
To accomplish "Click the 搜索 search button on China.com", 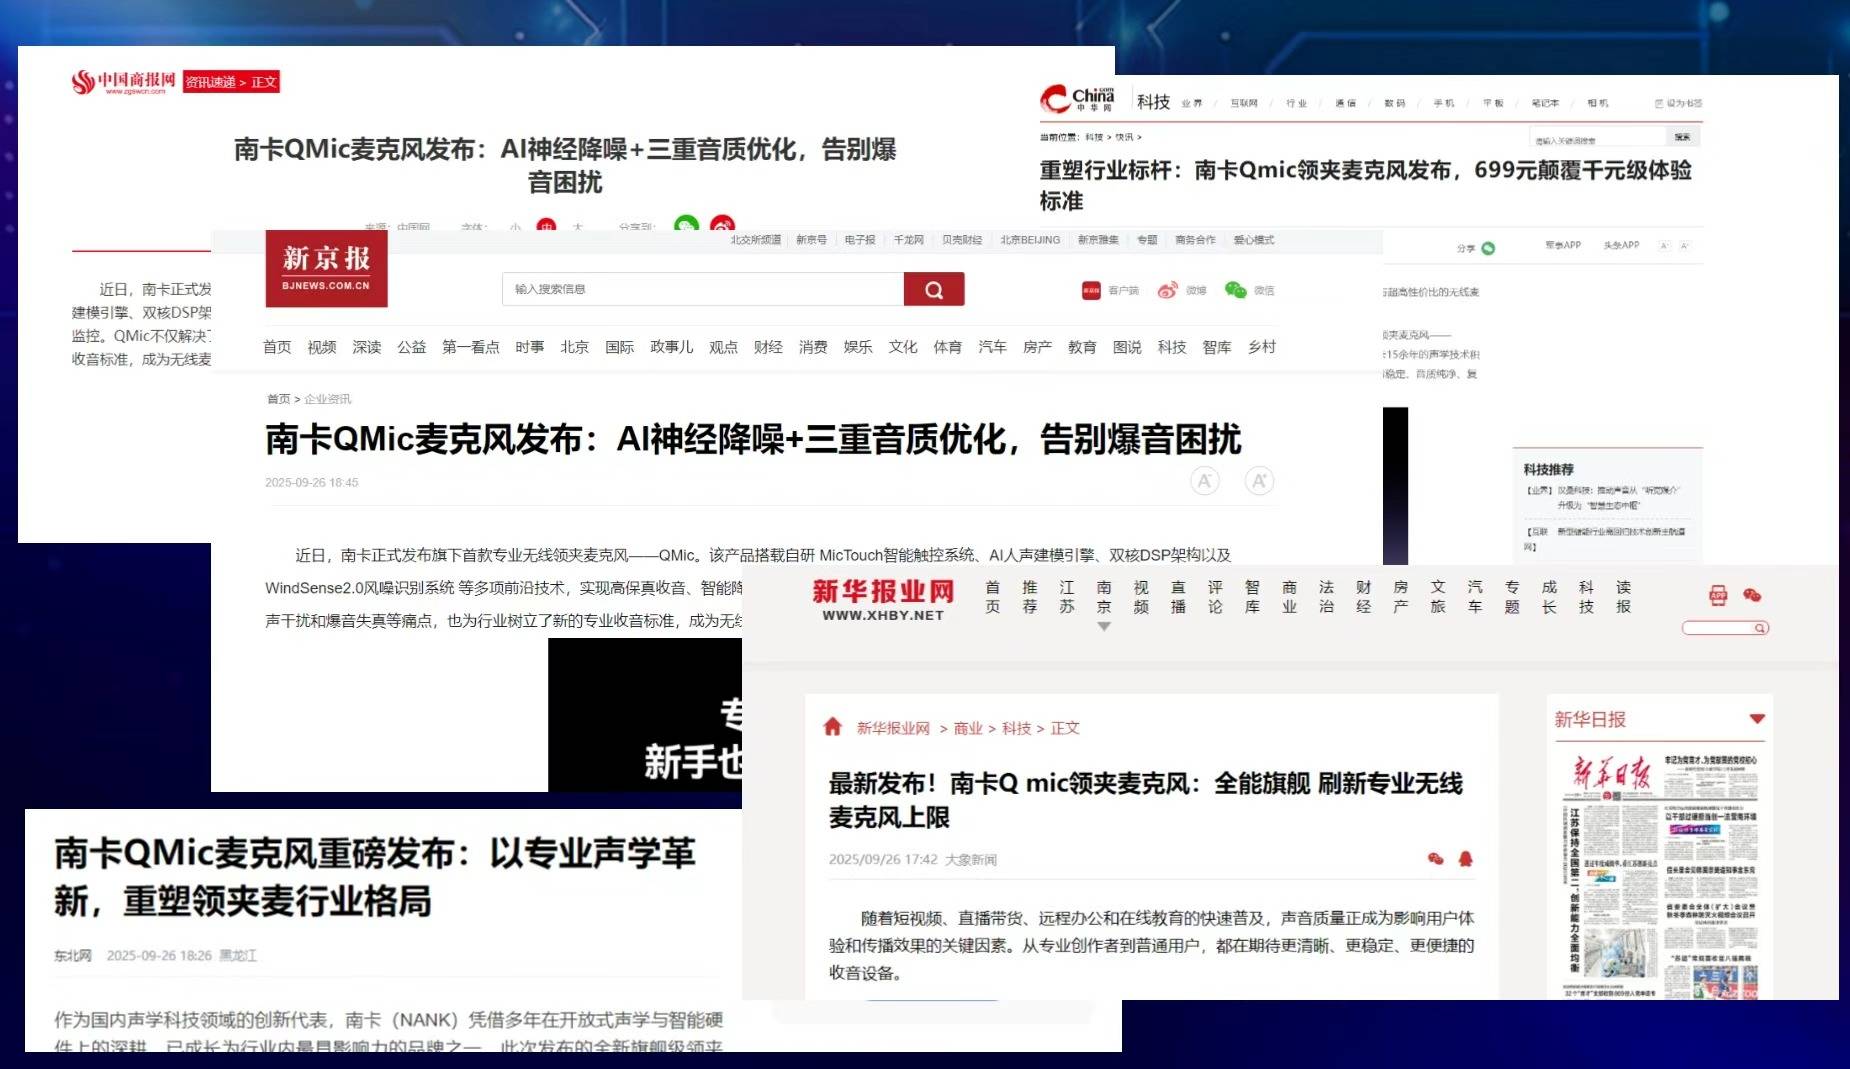I will pos(1681,135).
